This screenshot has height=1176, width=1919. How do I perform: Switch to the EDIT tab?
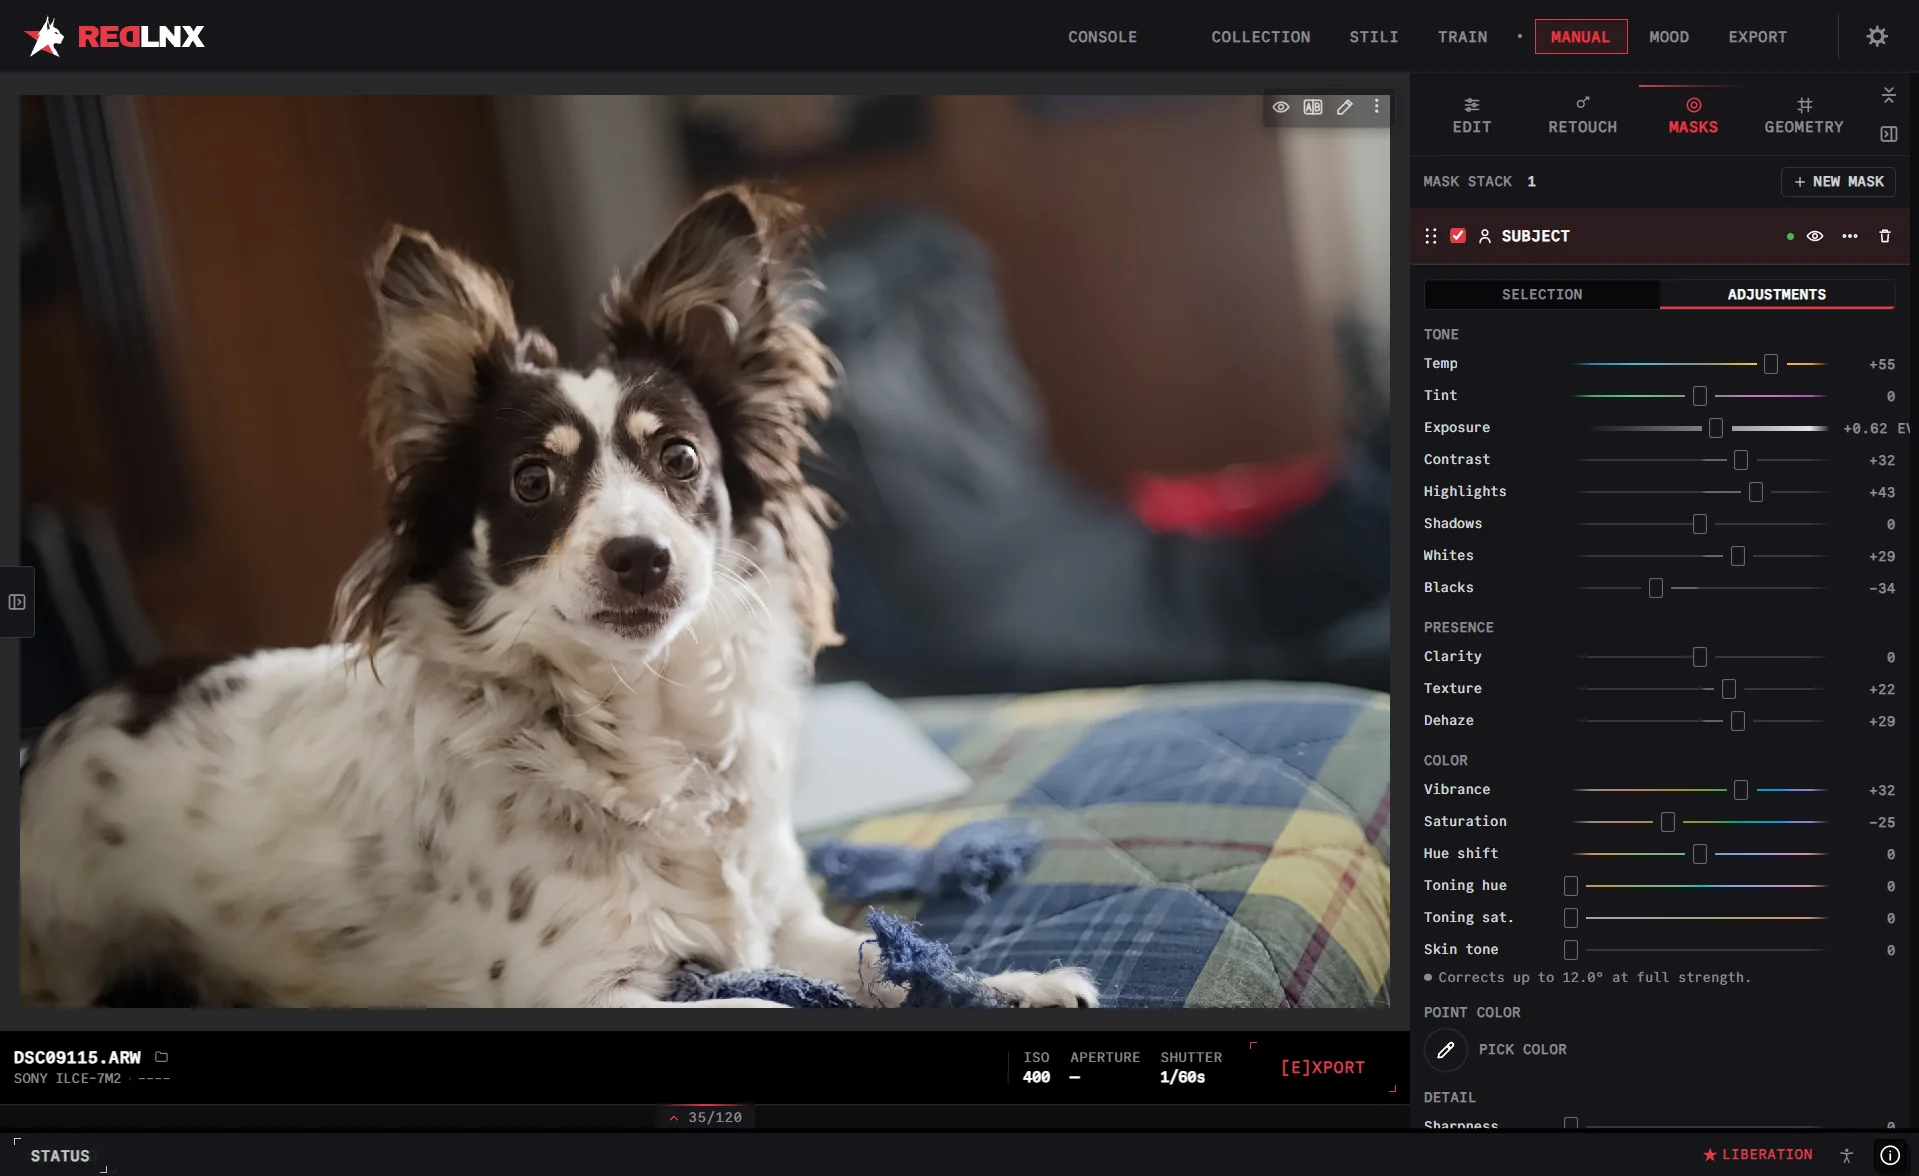click(1472, 116)
